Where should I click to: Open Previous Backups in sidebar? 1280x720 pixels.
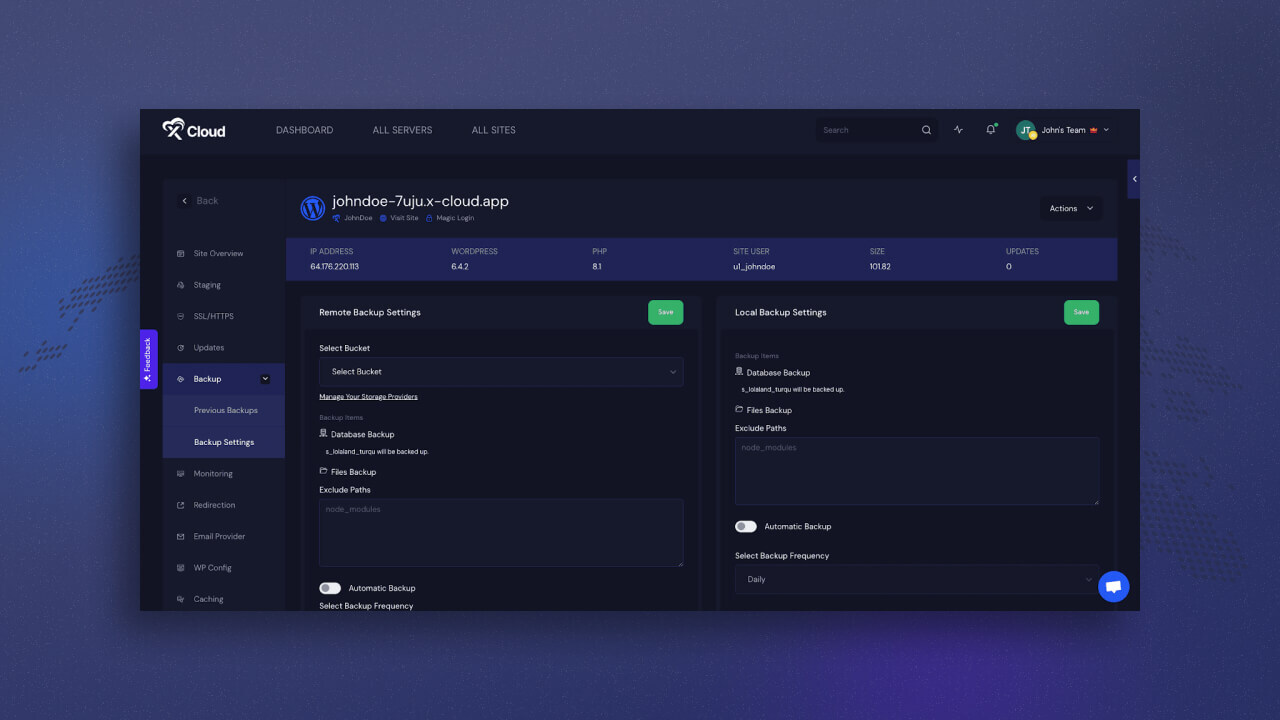click(226, 410)
